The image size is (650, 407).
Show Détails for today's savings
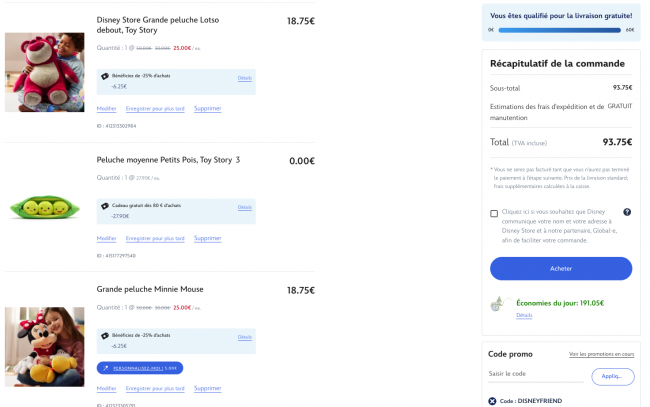click(524, 315)
